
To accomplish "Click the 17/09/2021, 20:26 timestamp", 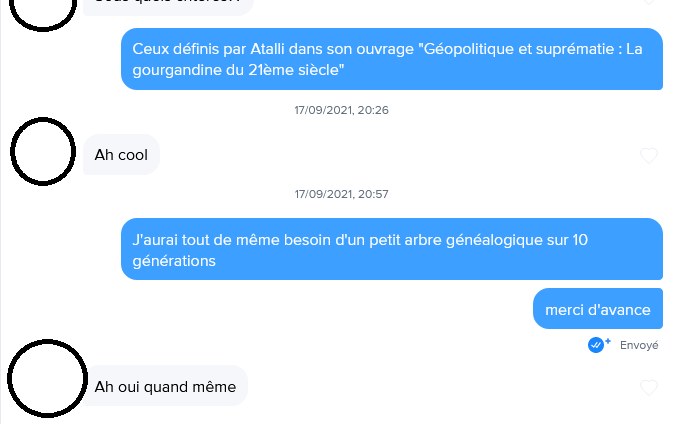I will point(341,110).
